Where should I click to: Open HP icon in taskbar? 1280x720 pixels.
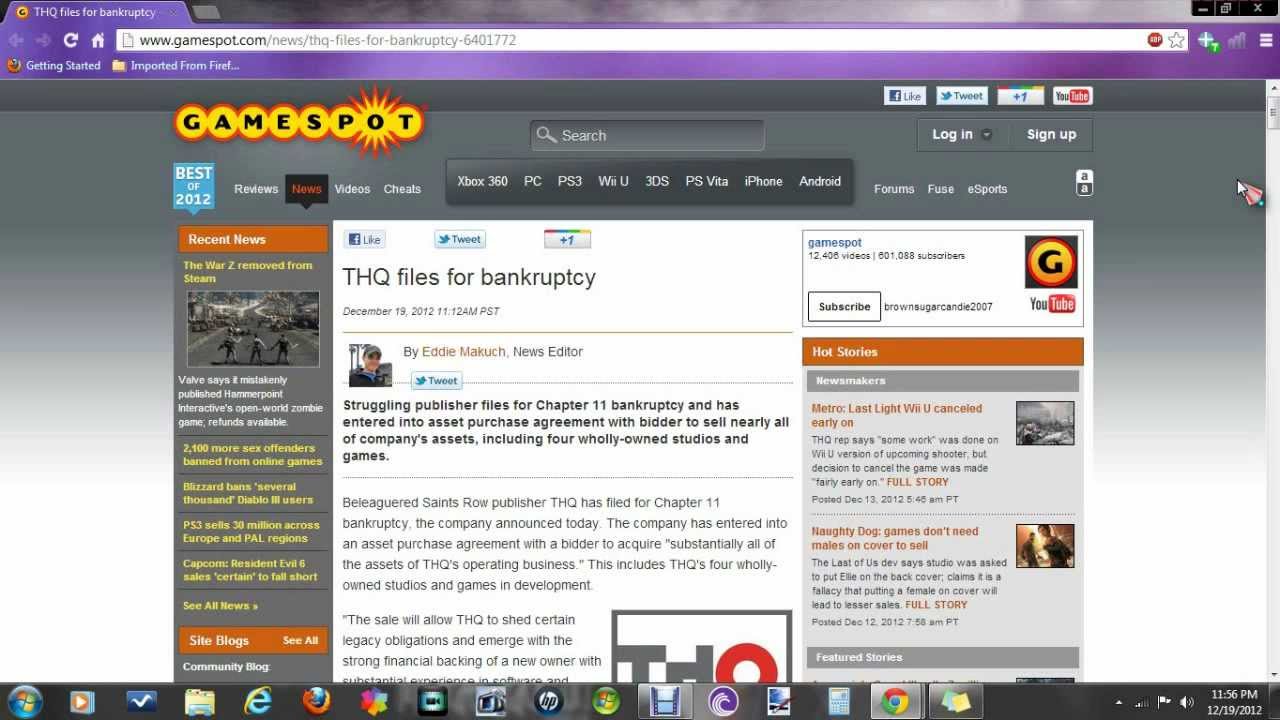[548, 701]
